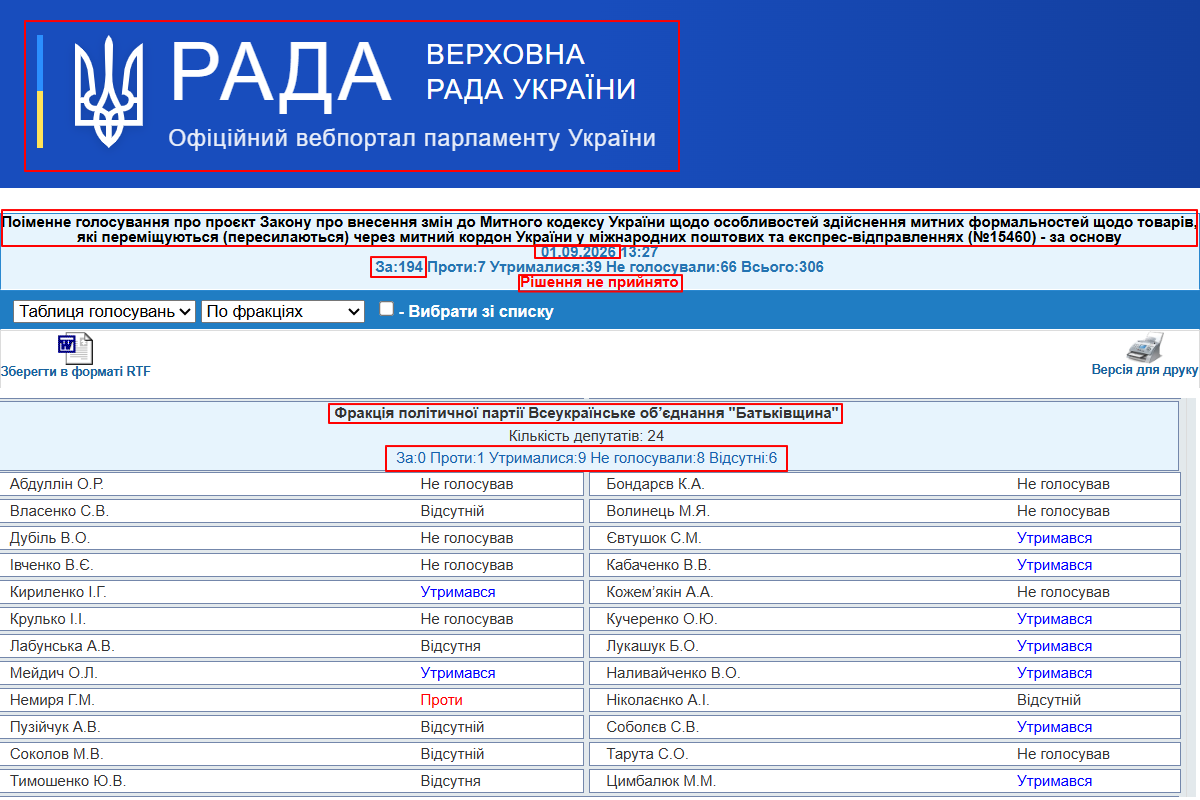
Task: Click faction header 'Батьківщина'
Action: tap(586, 413)
